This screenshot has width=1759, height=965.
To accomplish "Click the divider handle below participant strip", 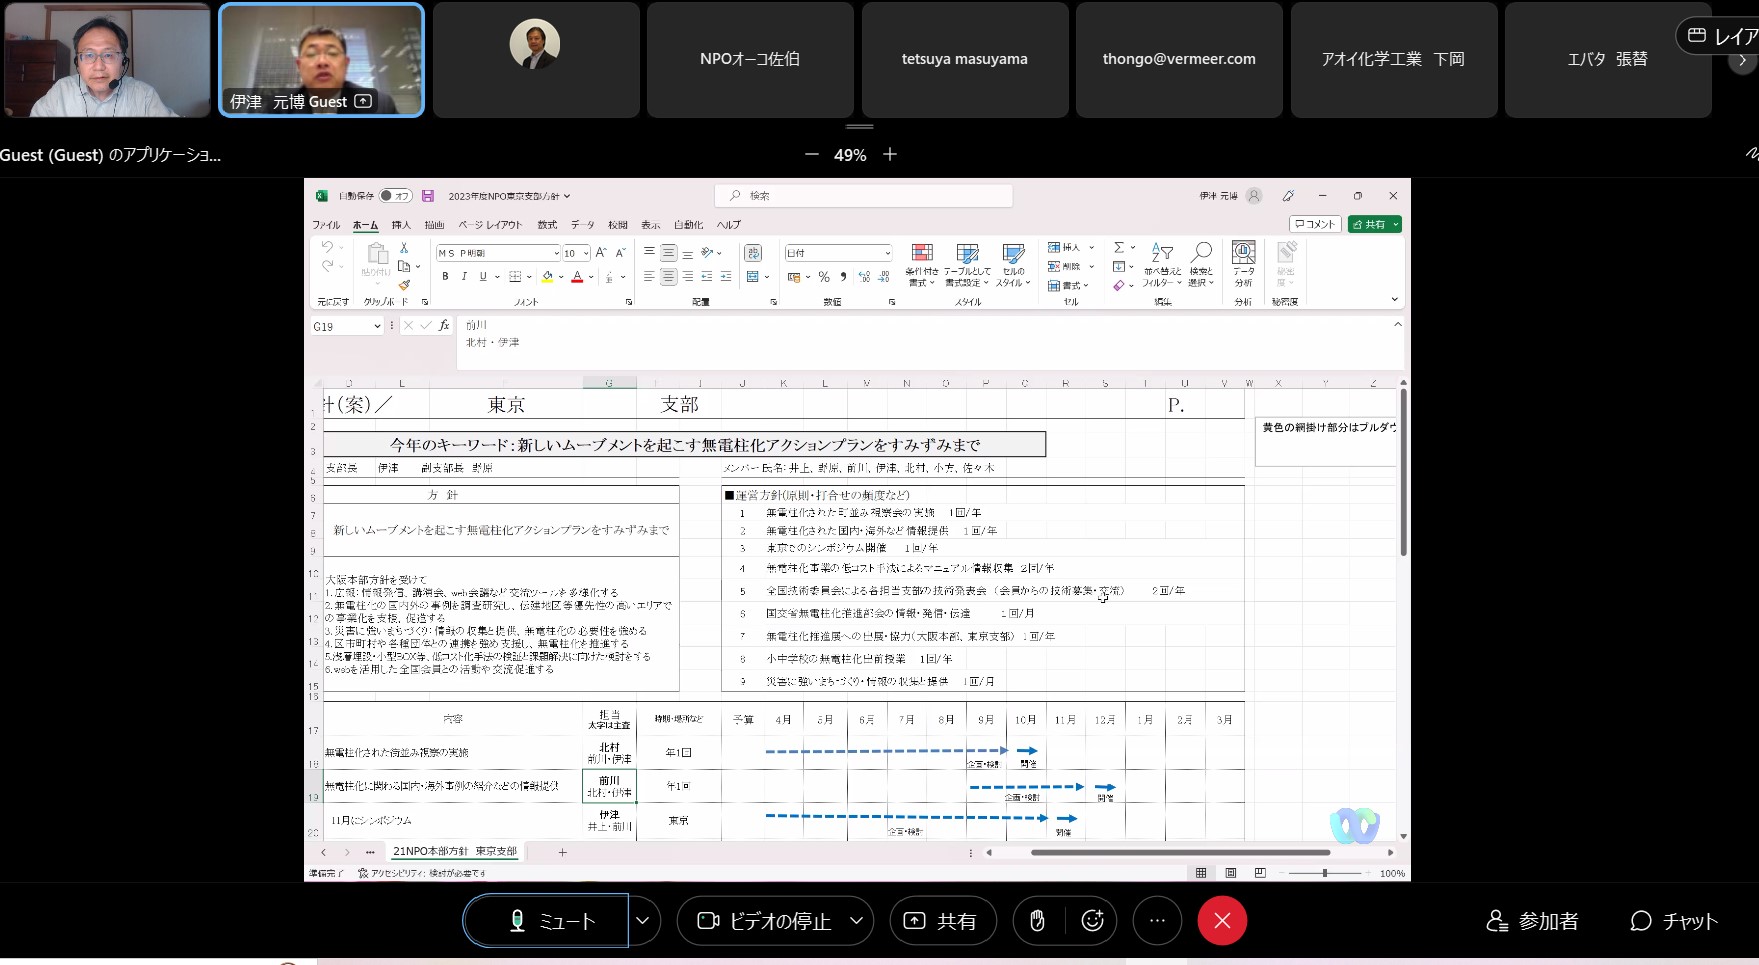I will tap(859, 127).
